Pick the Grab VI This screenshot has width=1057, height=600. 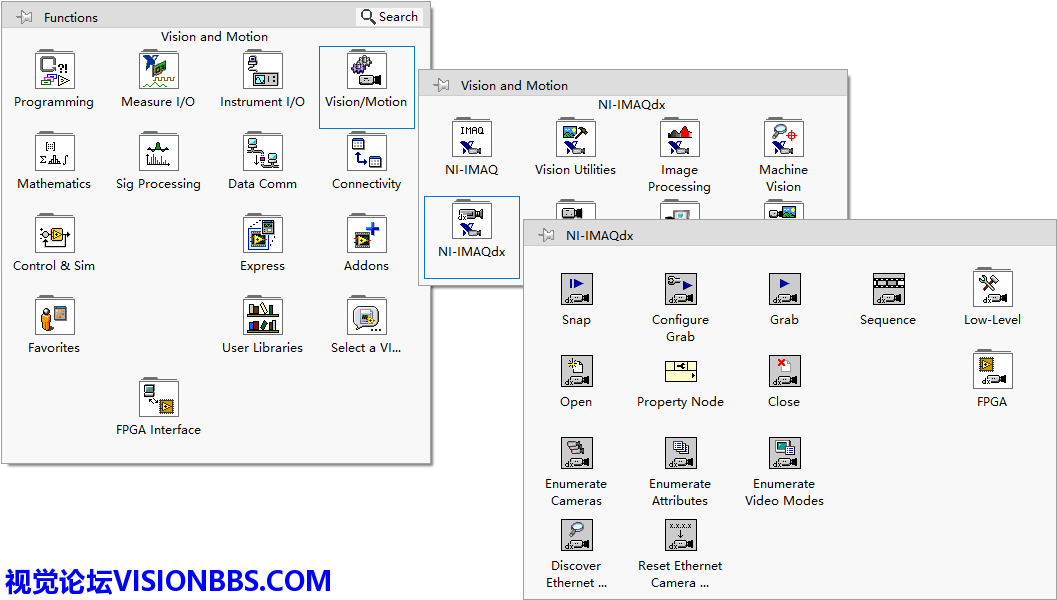(784, 289)
